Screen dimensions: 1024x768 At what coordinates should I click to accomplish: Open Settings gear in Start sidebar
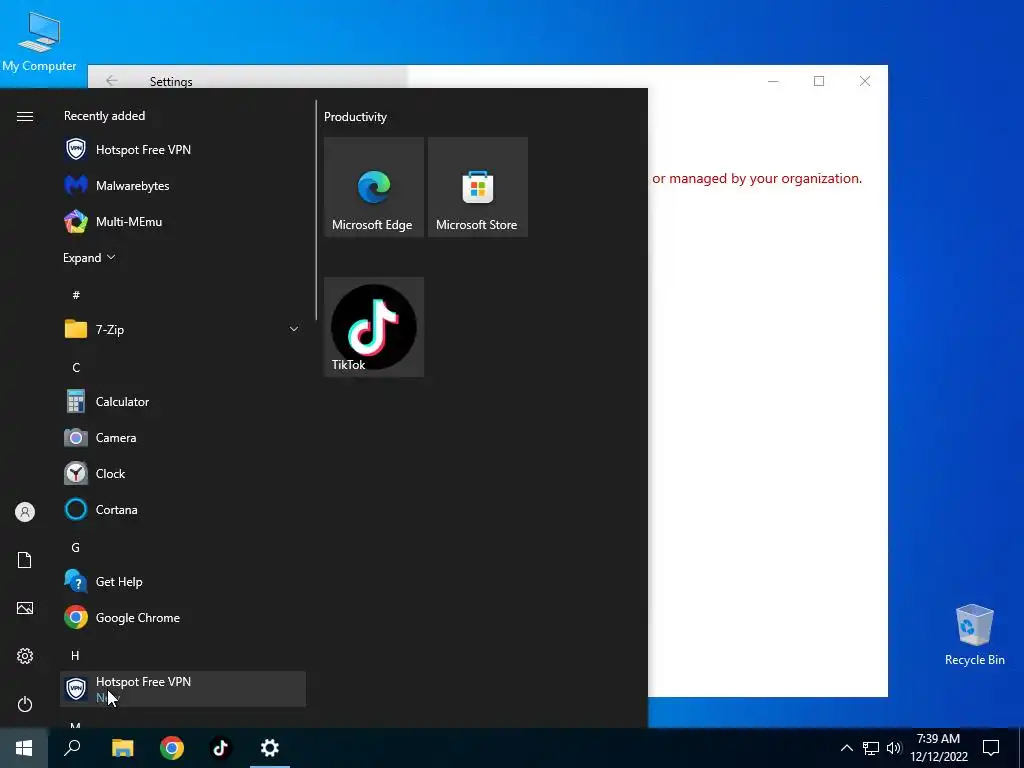[x=25, y=656]
